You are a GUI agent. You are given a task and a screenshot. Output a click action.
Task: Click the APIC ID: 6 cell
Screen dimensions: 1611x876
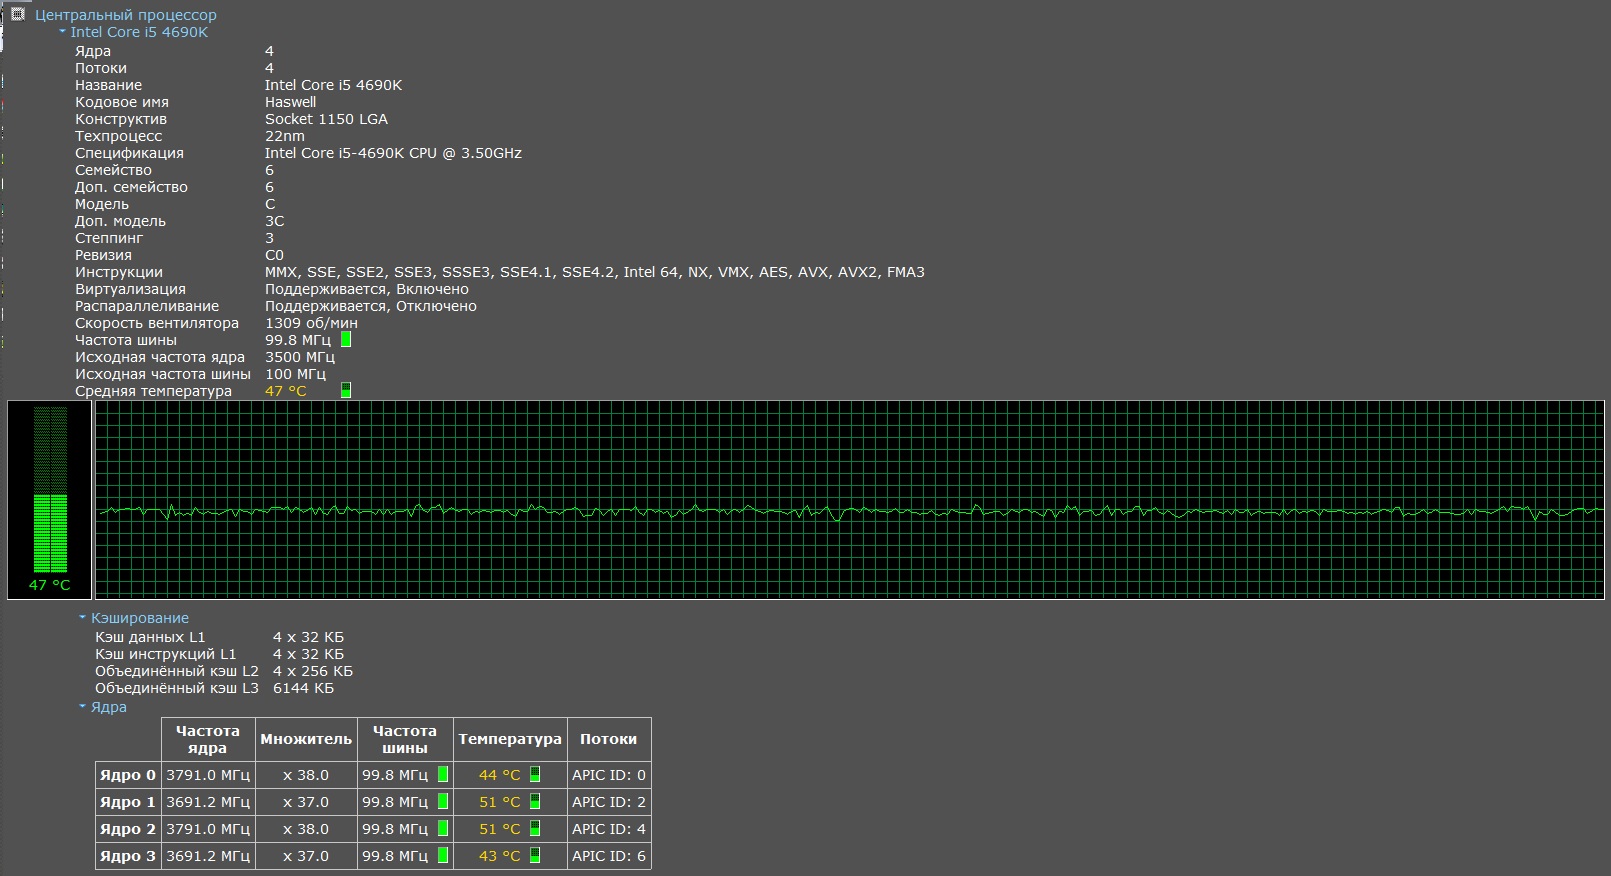tap(609, 856)
